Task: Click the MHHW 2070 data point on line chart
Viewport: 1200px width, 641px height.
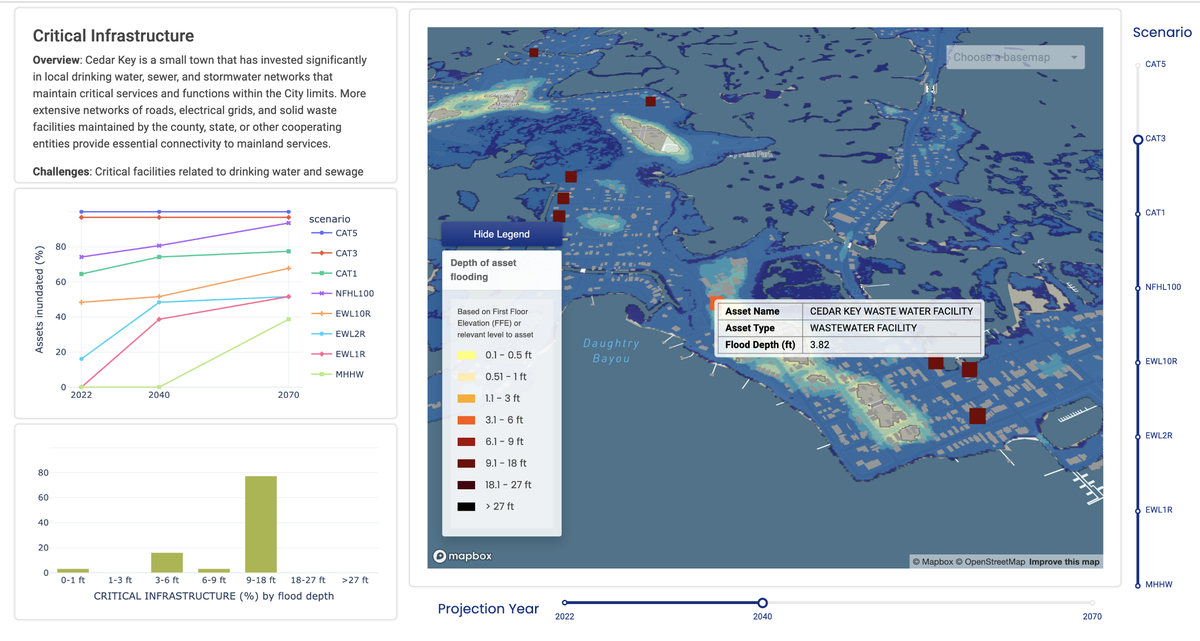Action: (x=288, y=319)
